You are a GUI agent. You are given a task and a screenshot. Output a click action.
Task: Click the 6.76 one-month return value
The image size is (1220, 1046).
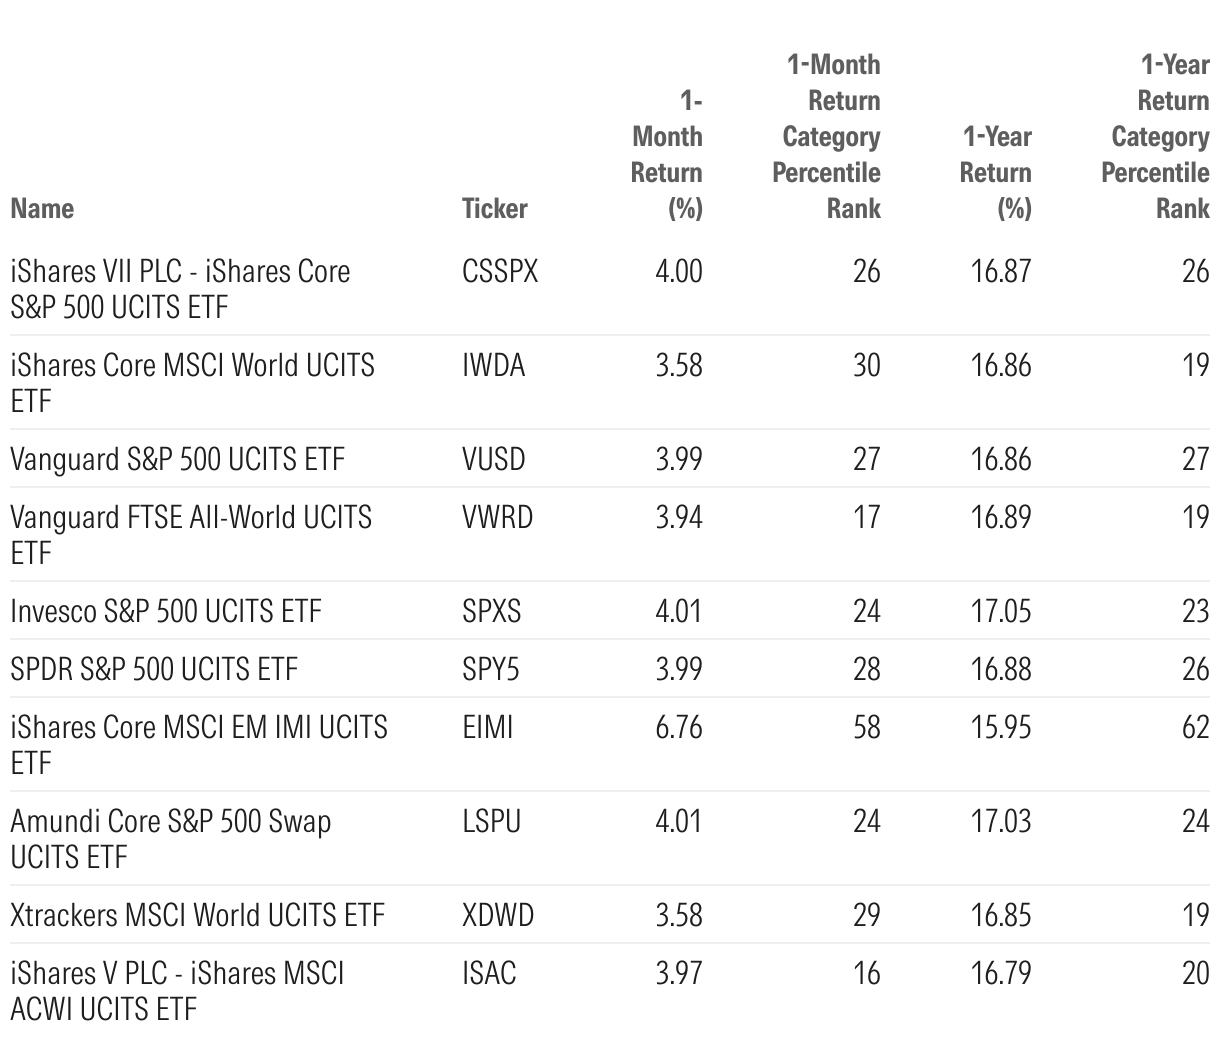pyautogui.click(x=679, y=727)
